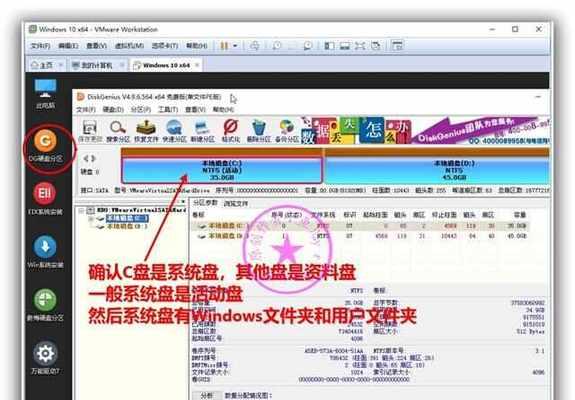Go to next disk with right arrow
This screenshot has width=575, height=400.
pyautogui.click(x=94, y=158)
